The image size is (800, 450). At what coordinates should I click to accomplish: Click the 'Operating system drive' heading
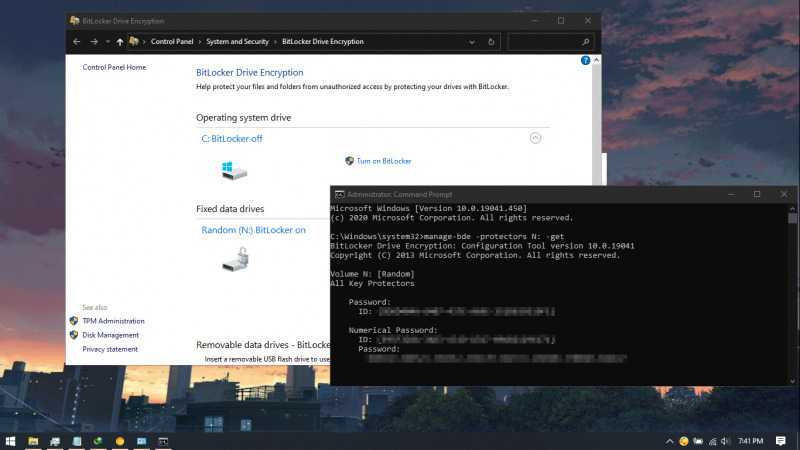(x=243, y=118)
